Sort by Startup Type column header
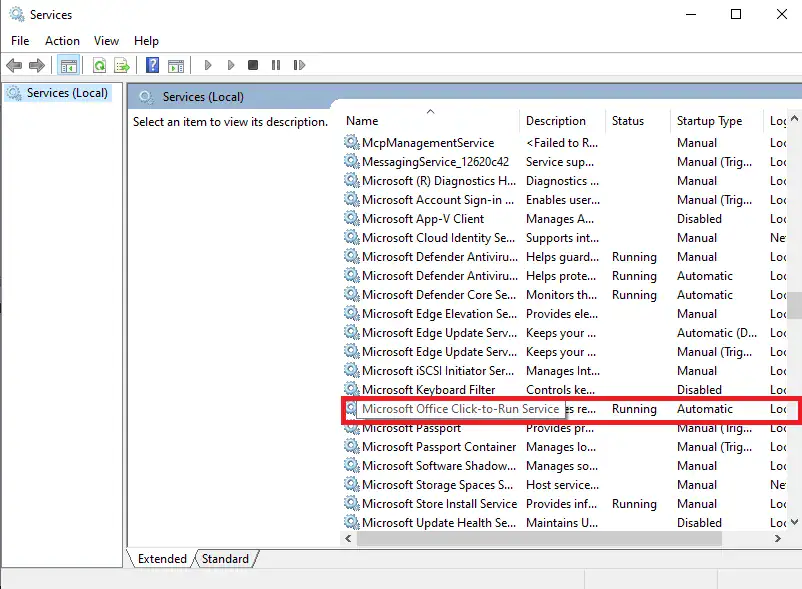 (x=709, y=121)
